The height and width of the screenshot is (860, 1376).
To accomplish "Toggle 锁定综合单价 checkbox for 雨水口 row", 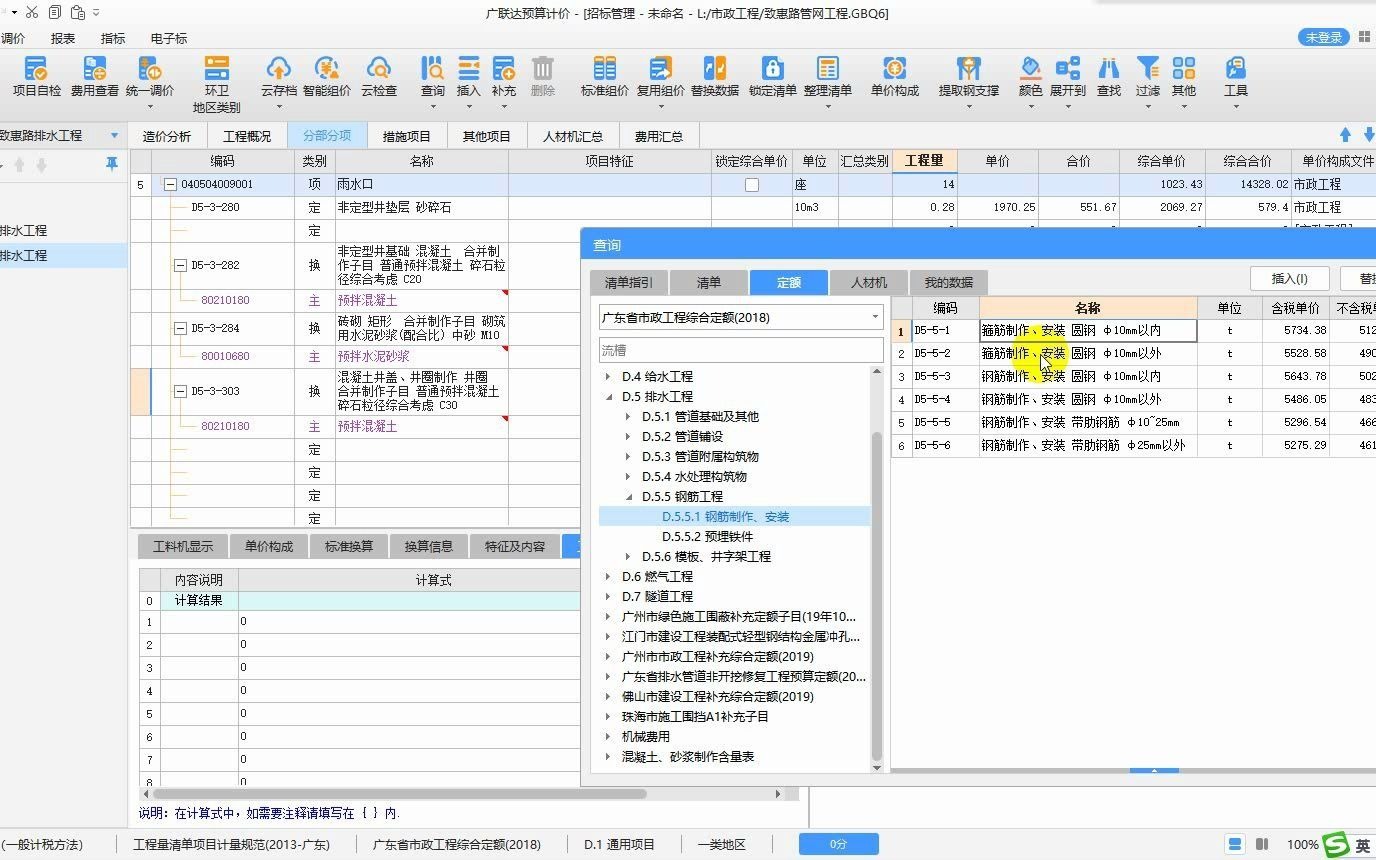I will [x=752, y=185].
